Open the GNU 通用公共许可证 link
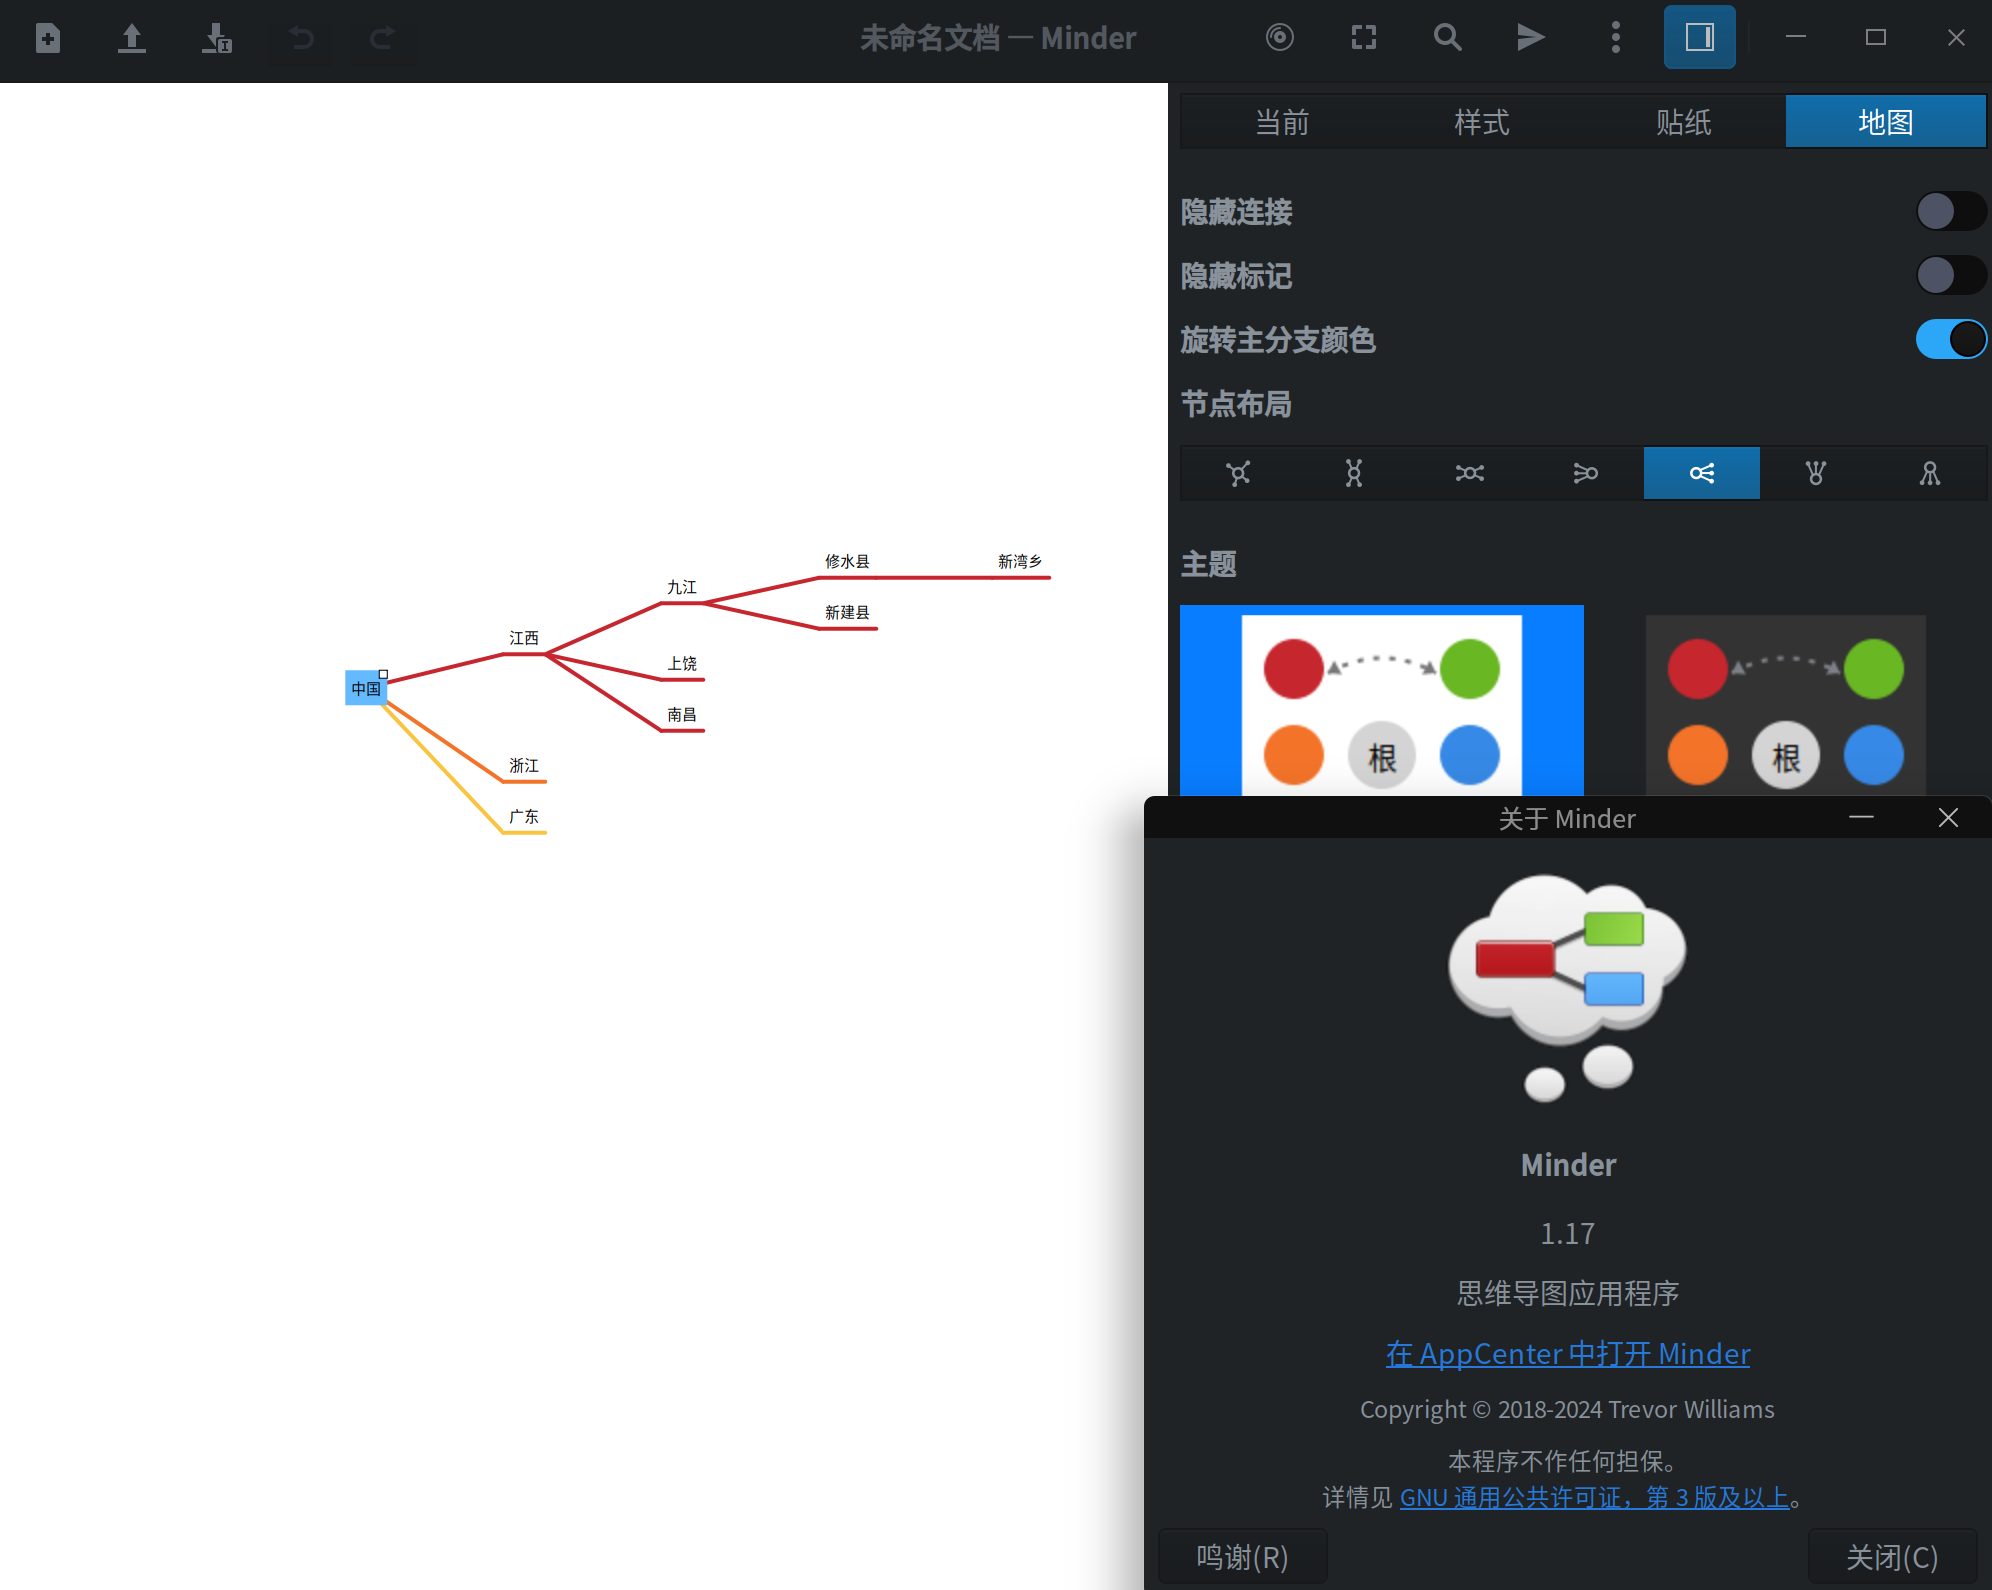The height and width of the screenshot is (1590, 1992). click(x=1595, y=1497)
